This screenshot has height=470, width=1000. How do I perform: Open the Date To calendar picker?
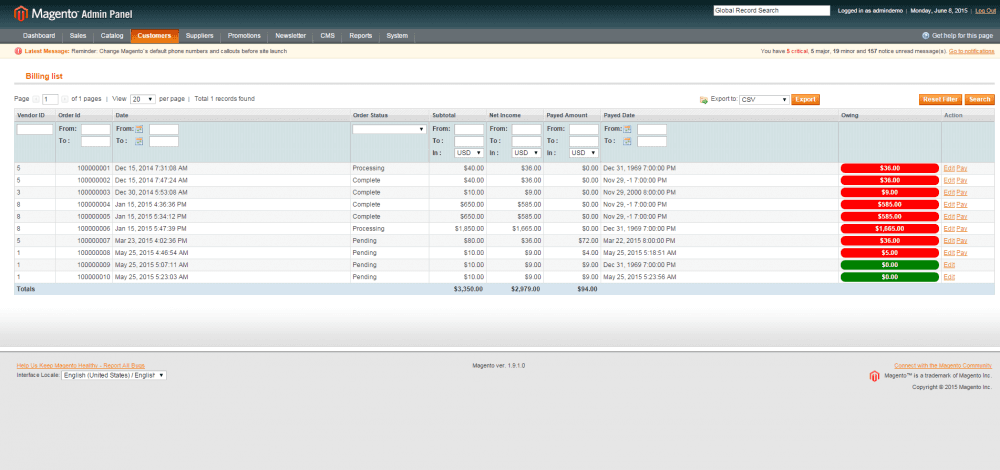pyautogui.click(x=140, y=141)
